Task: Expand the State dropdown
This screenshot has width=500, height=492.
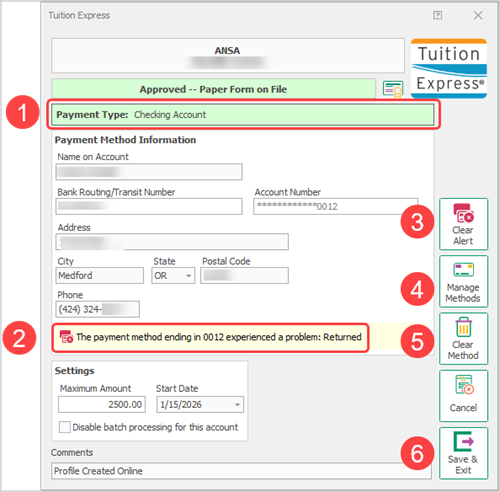Action: (x=188, y=276)
